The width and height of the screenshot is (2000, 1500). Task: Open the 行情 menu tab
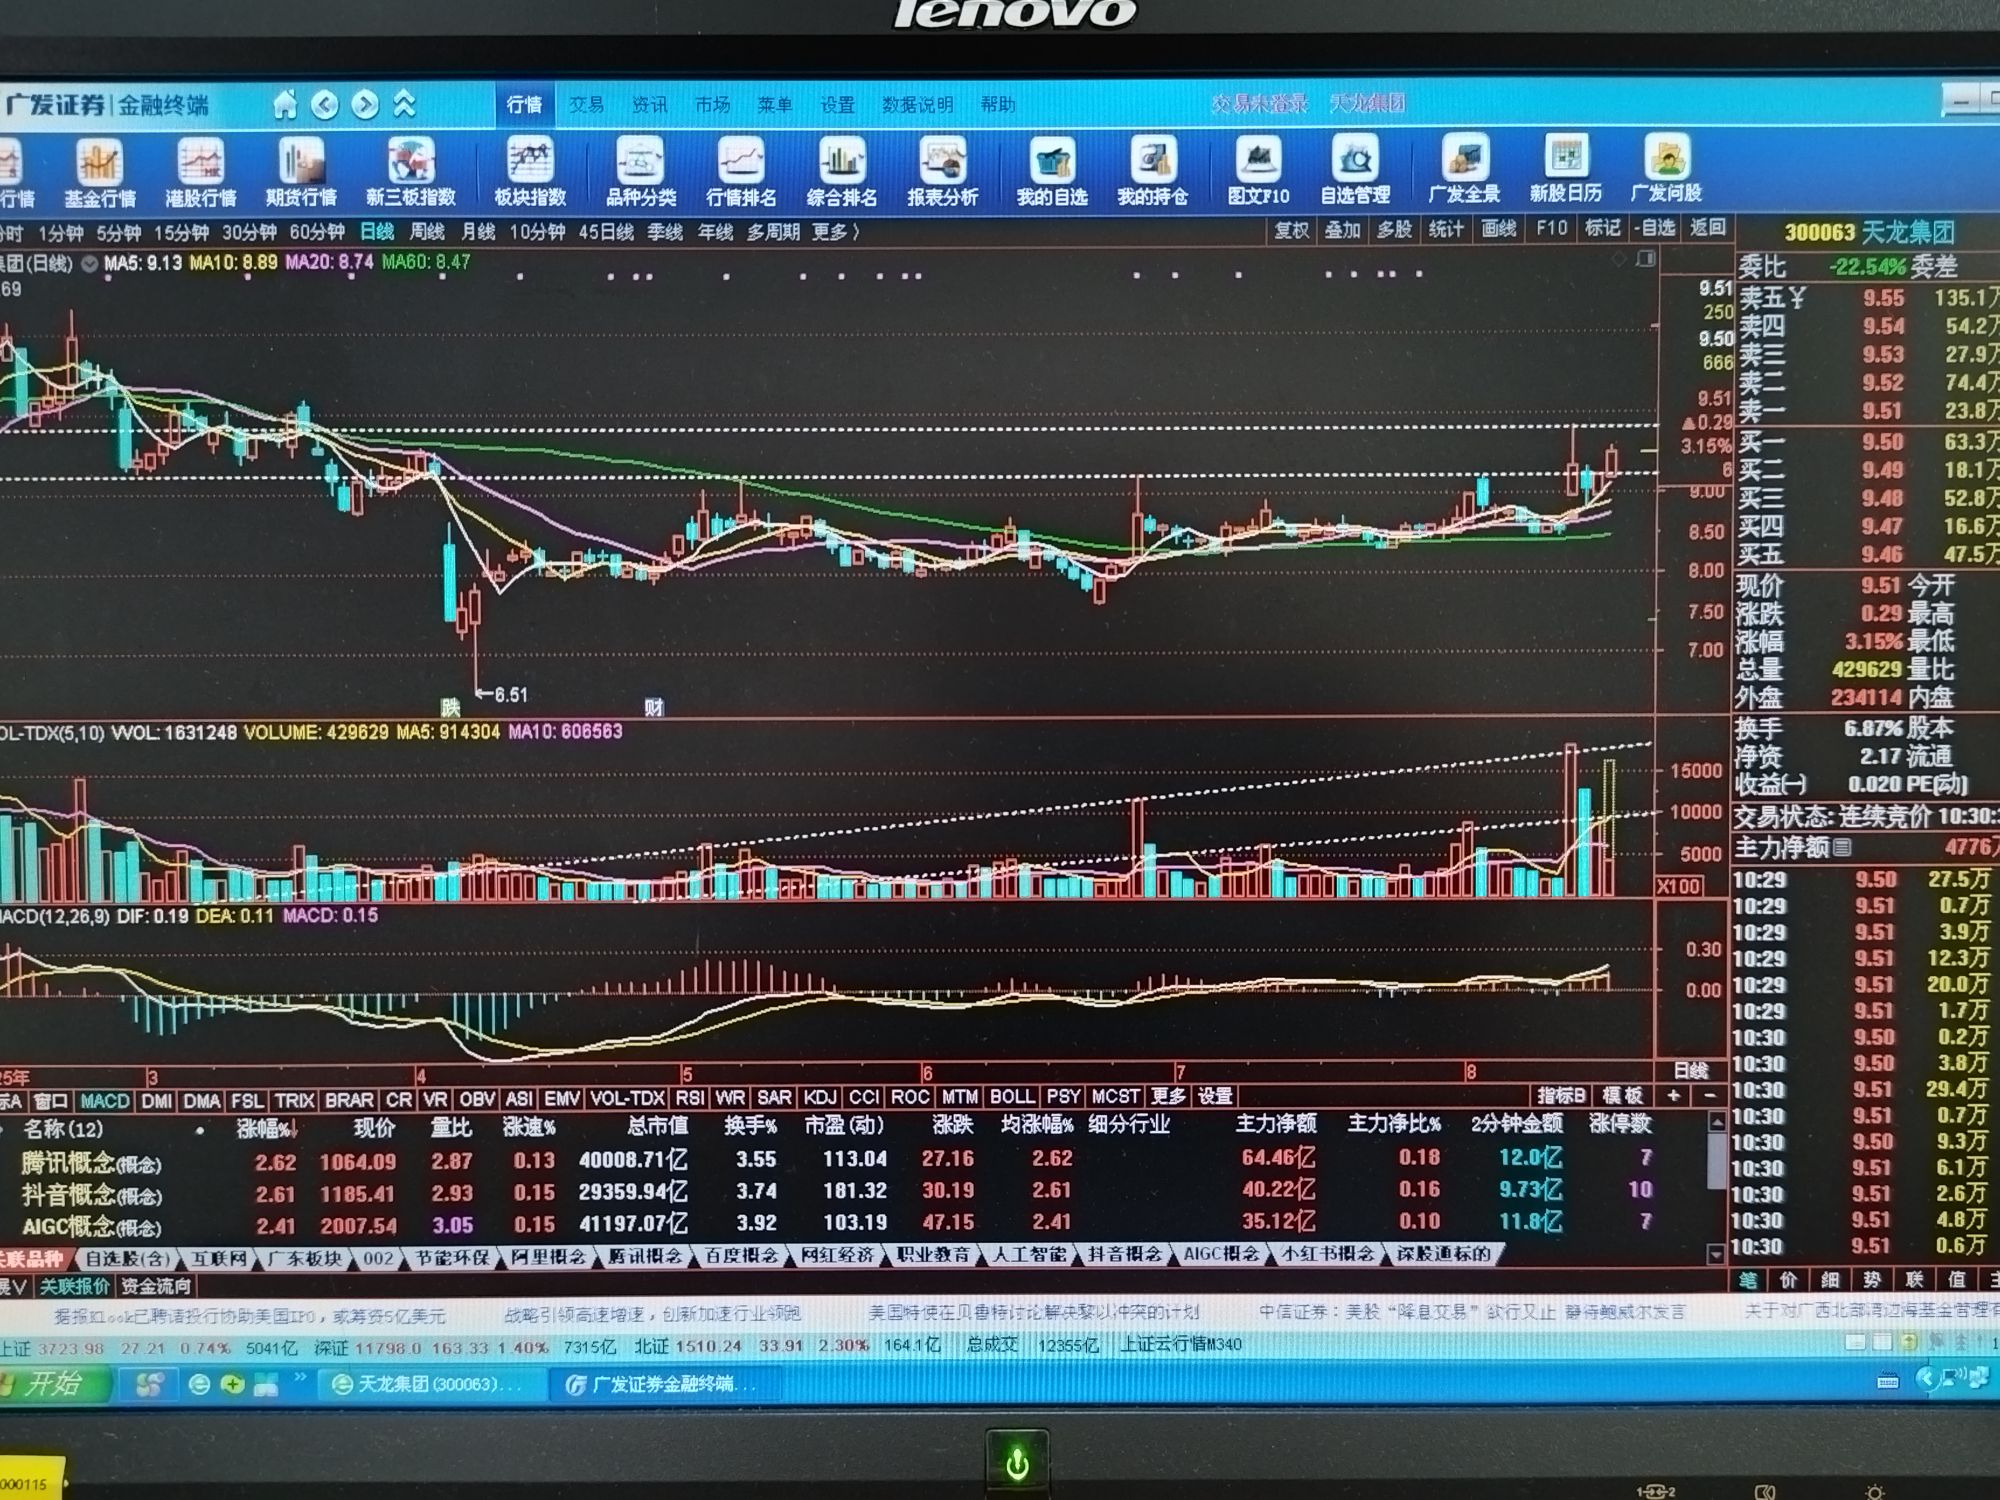[524, 105]
